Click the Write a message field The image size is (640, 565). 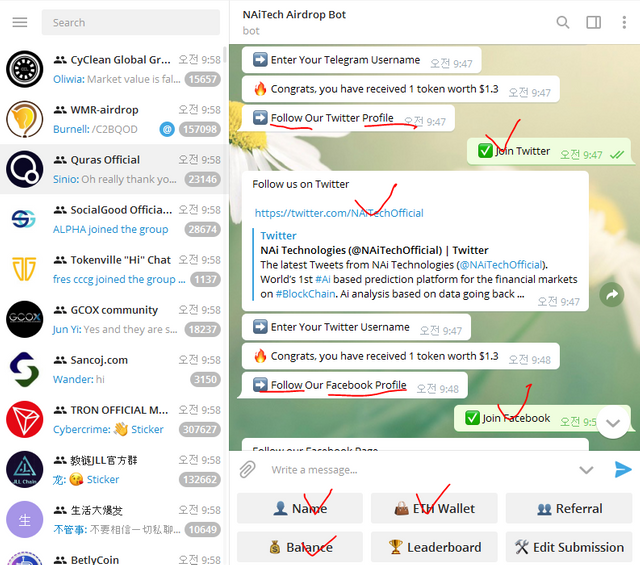tap(418, 470)
